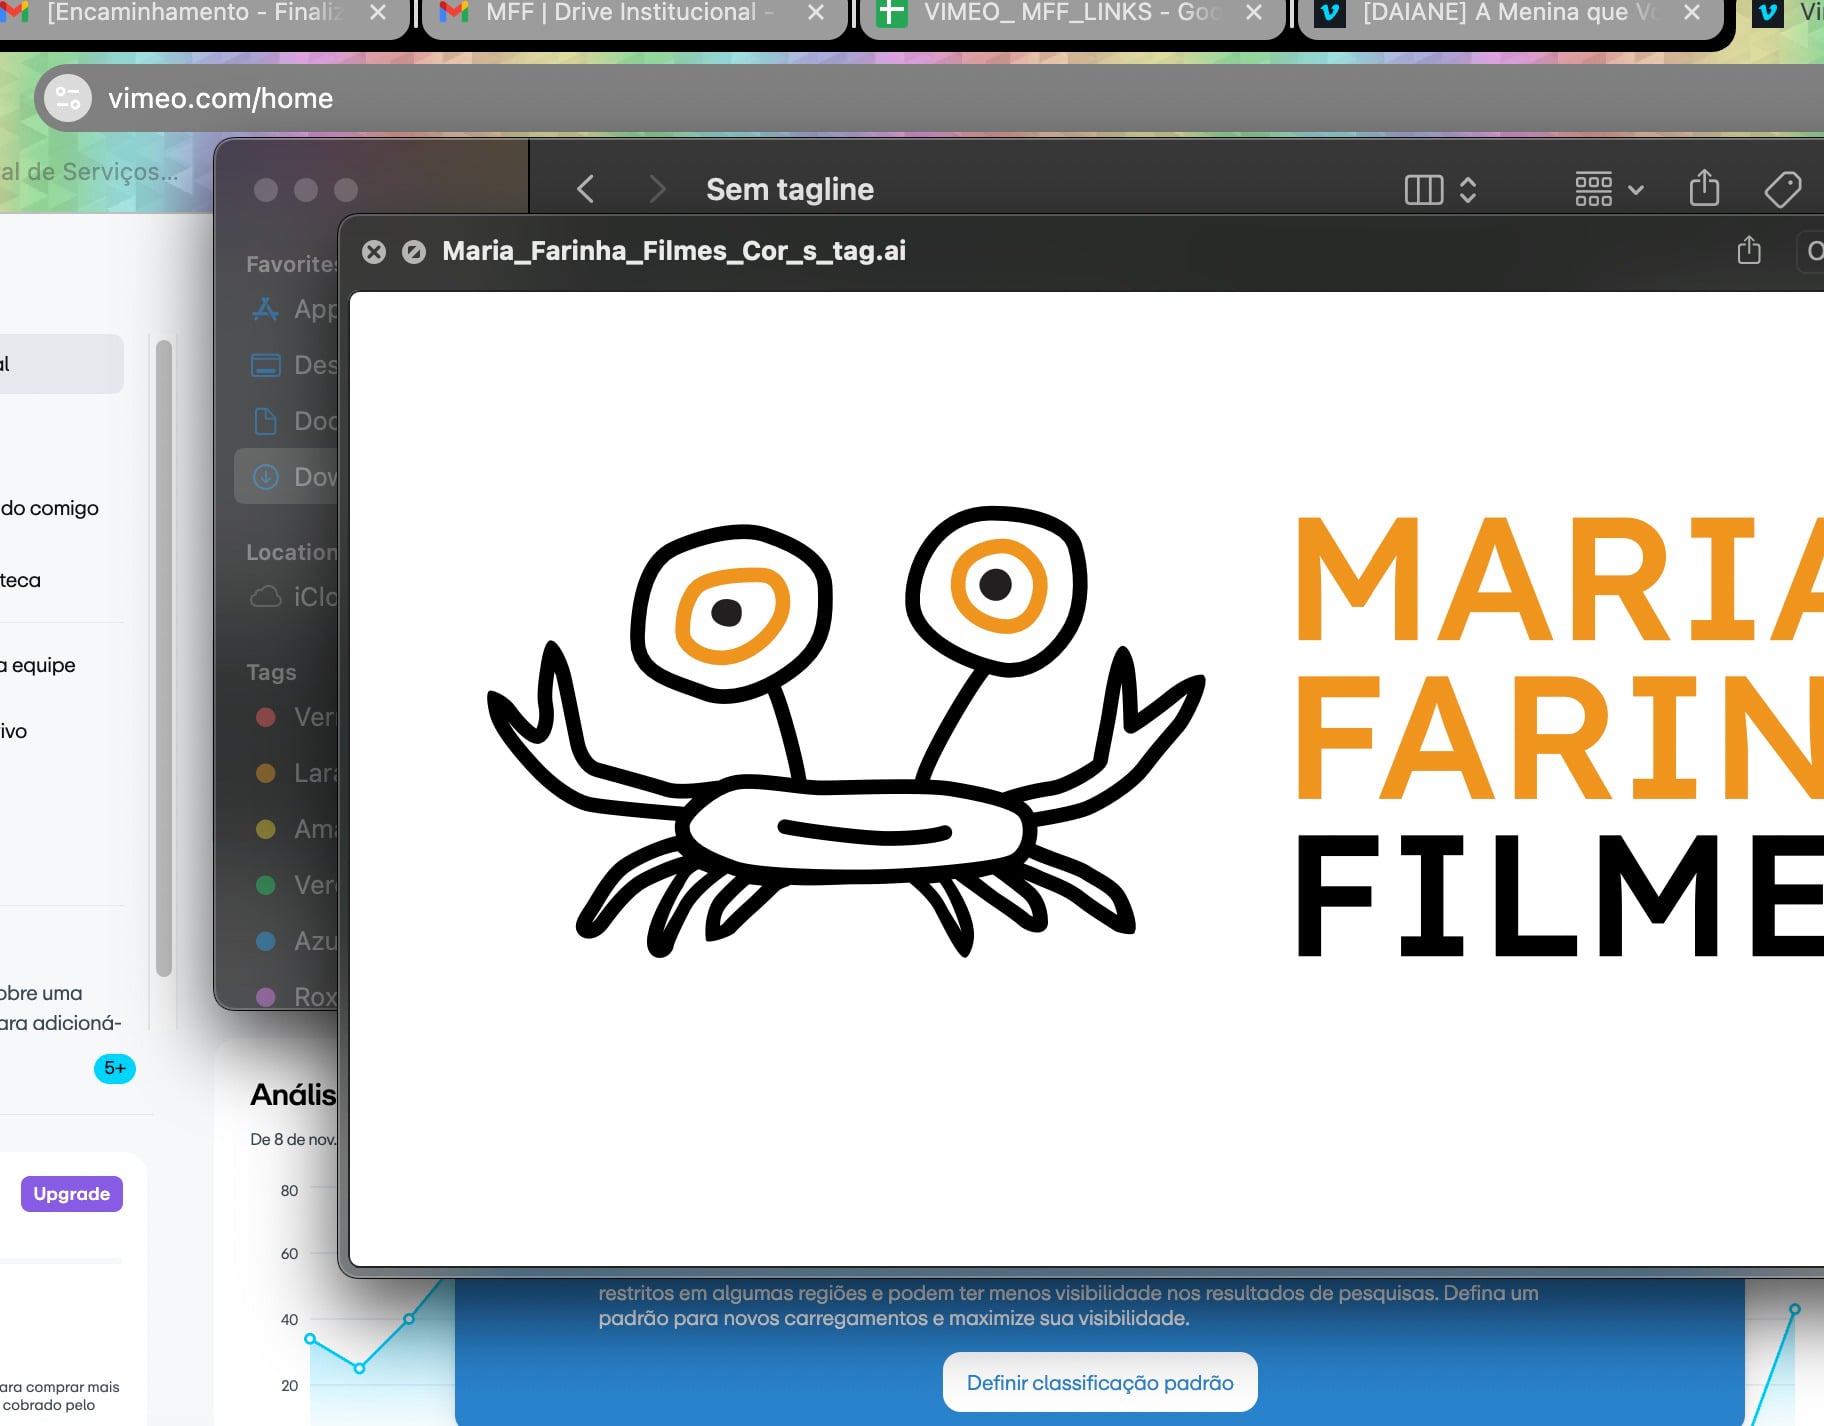The image size is (1824, 1426).
Task: Click the Tags icon in Finder toolbar
Action: pos(1783,189)
